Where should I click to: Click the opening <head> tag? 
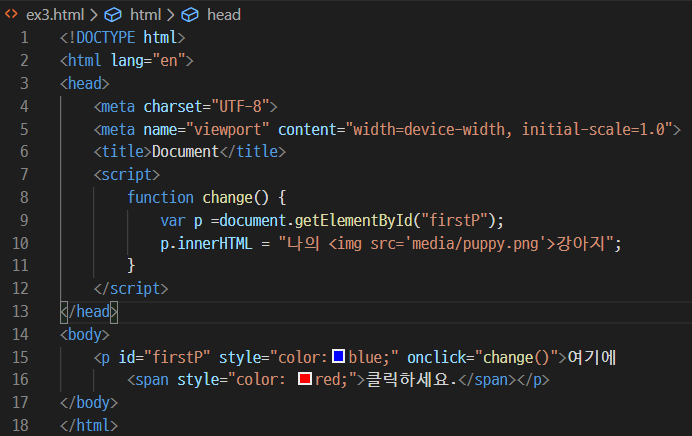(x=85, y=83)
